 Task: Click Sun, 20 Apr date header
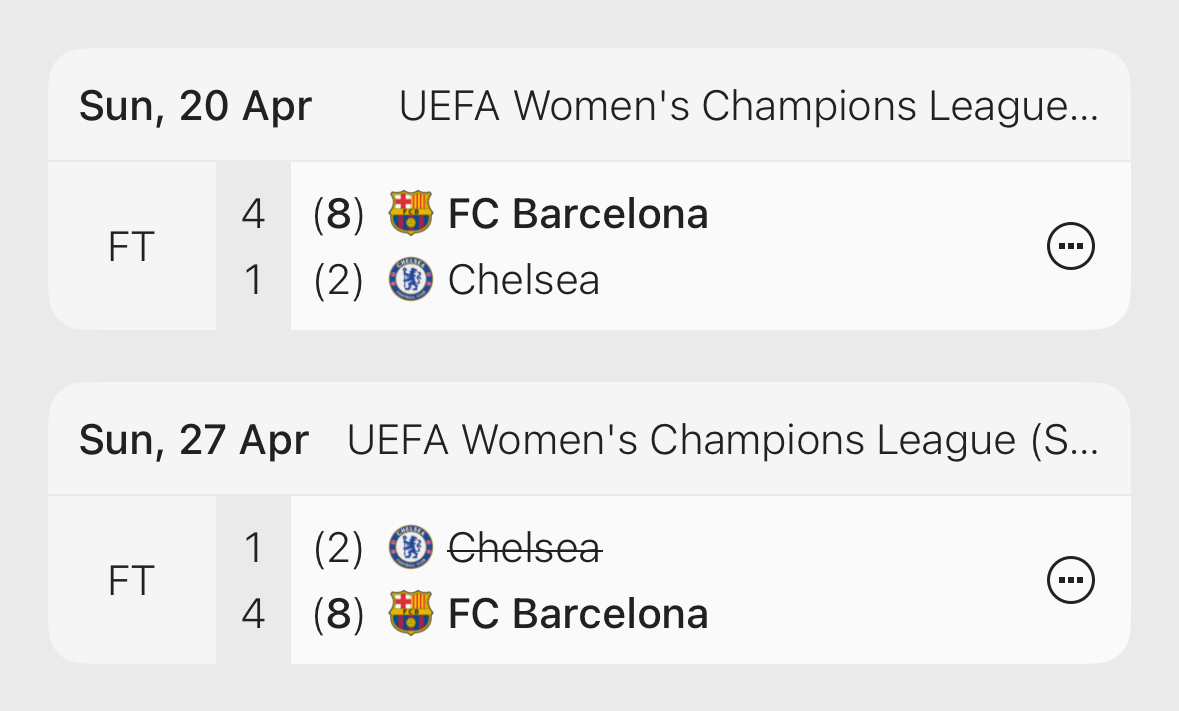pyautogui.click(x=196, y=106)
